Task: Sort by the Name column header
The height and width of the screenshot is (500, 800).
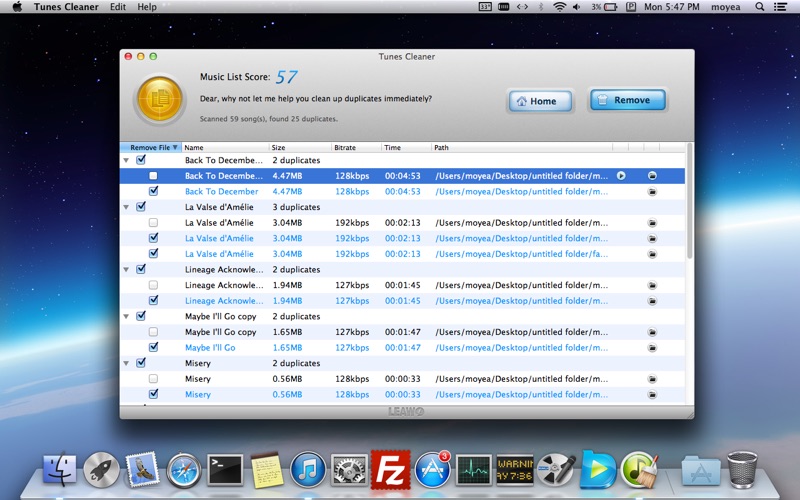Action: point(226,147)
